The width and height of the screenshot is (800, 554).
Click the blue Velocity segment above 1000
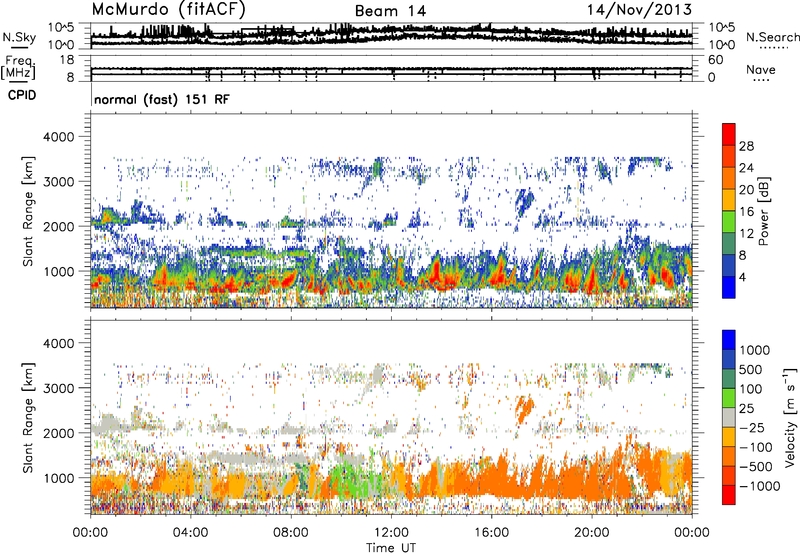coord(729,340)
